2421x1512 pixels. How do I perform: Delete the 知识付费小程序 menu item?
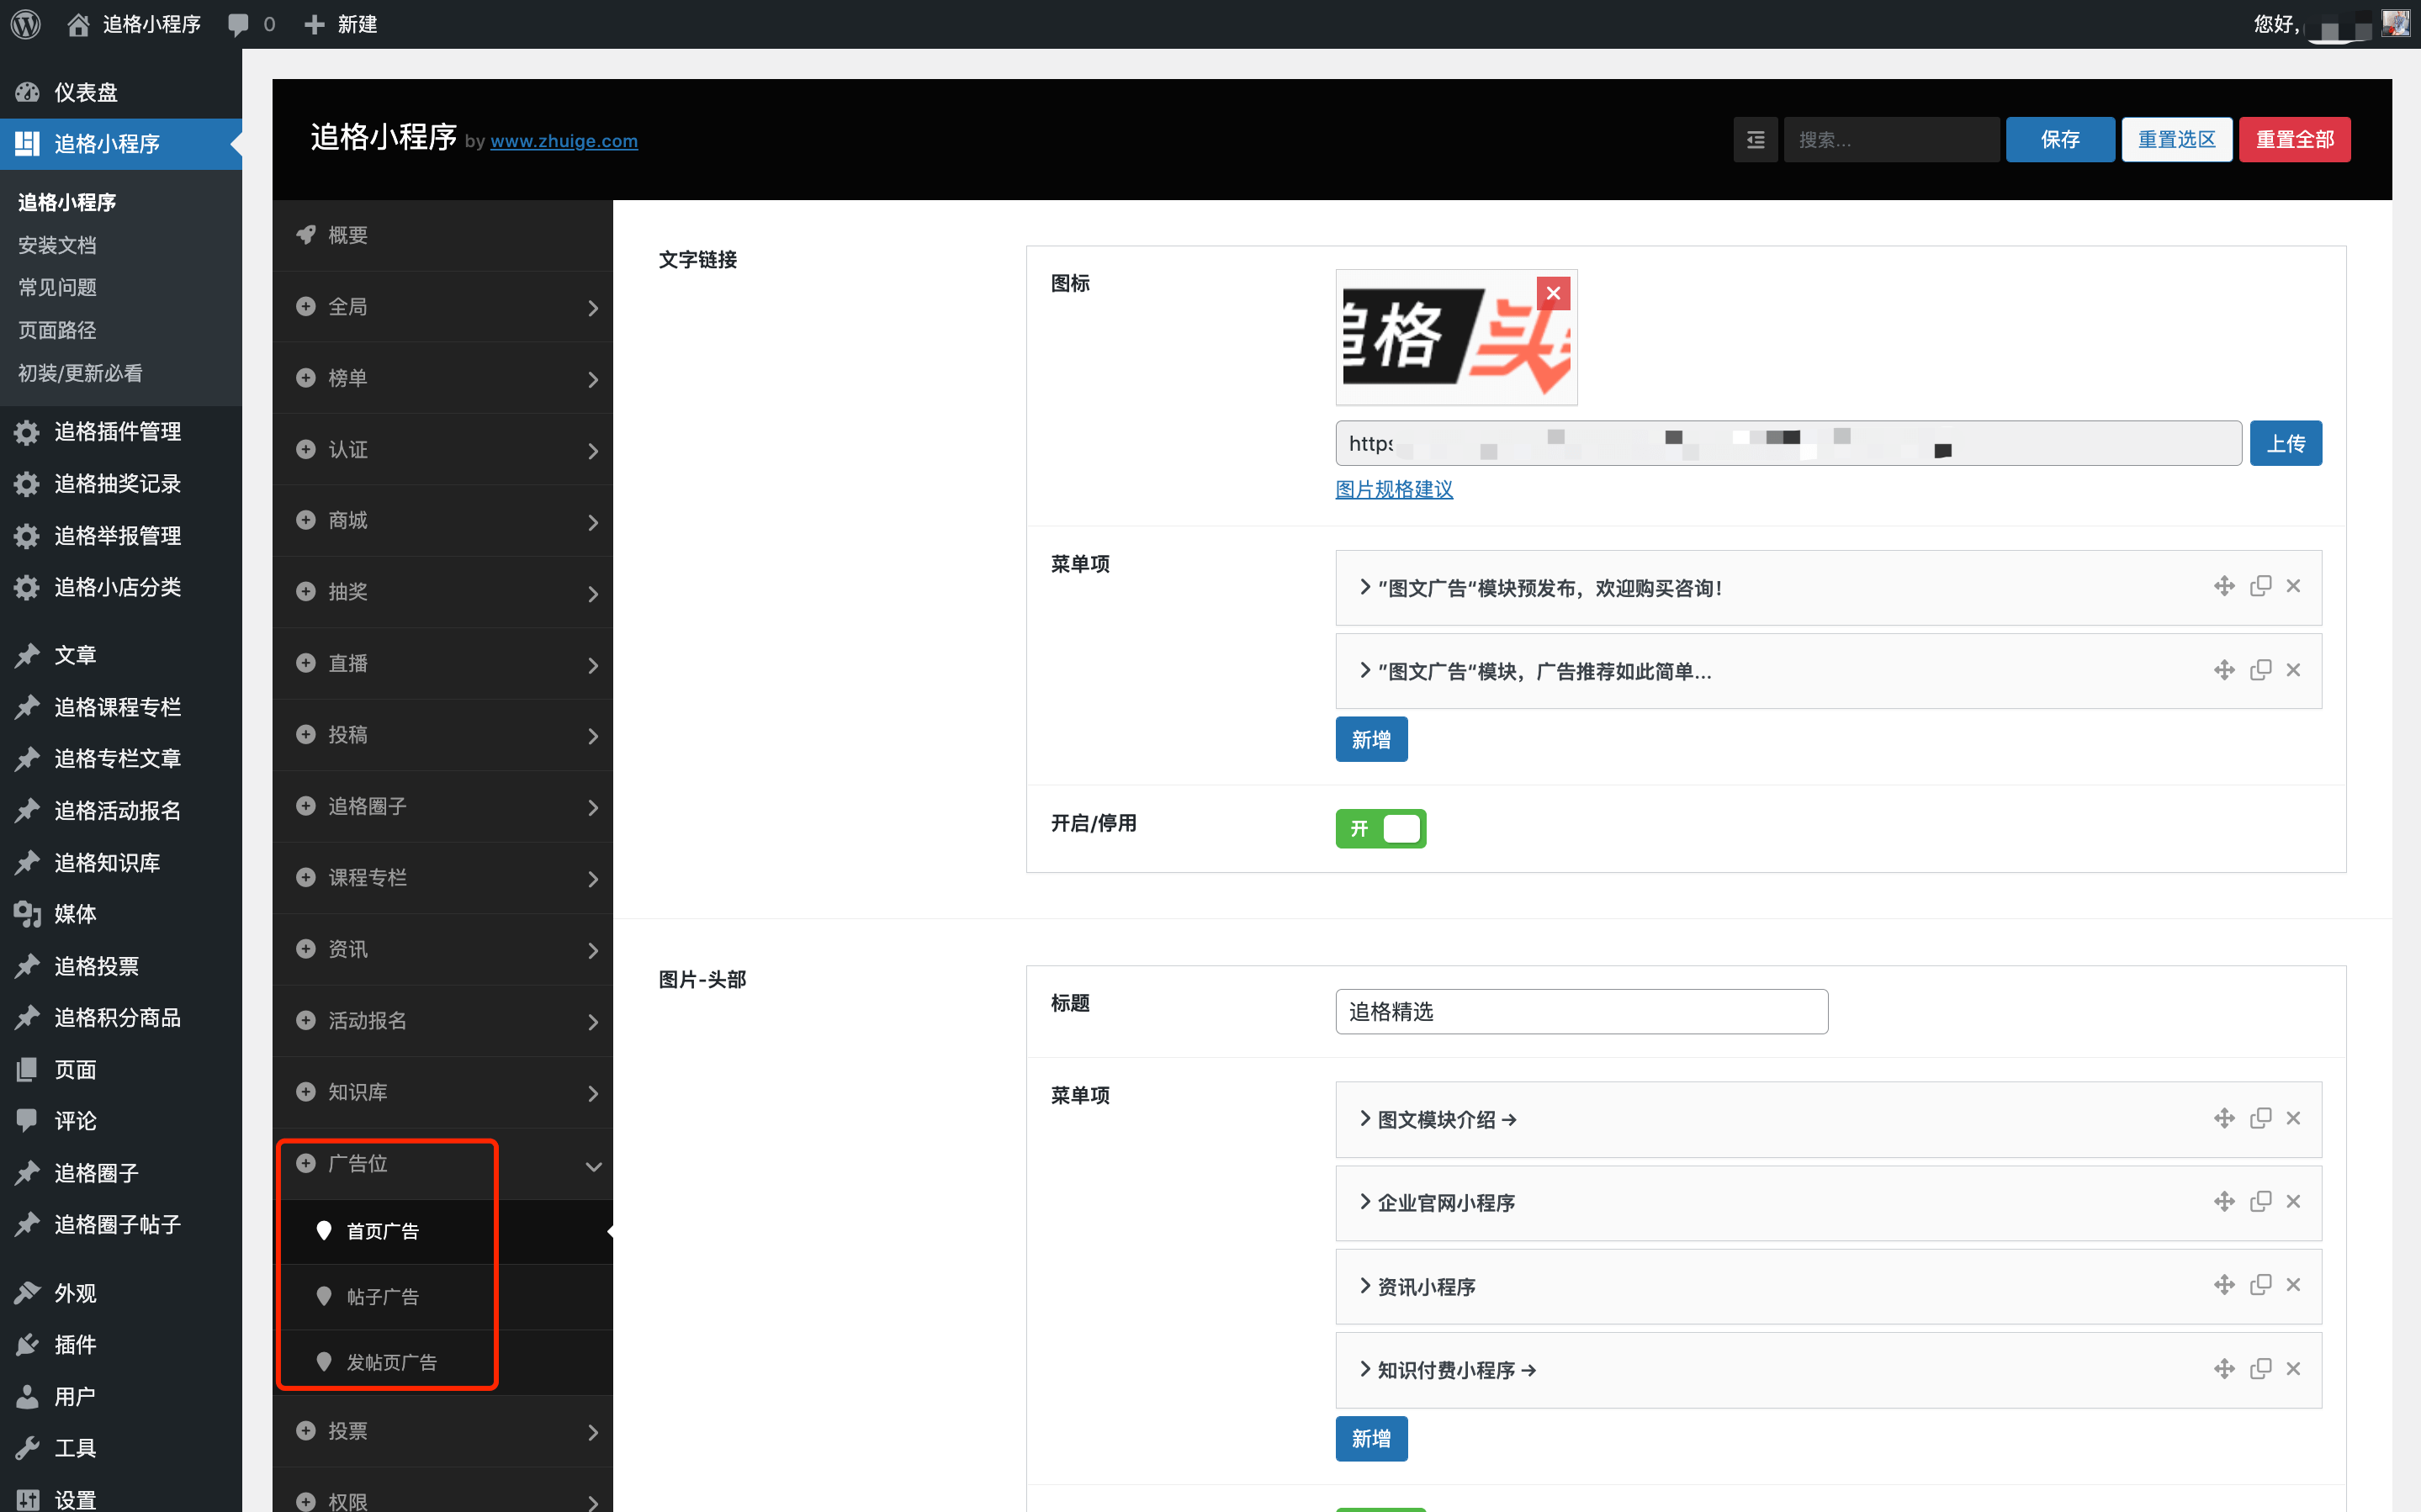(x=2293, y=1369)
